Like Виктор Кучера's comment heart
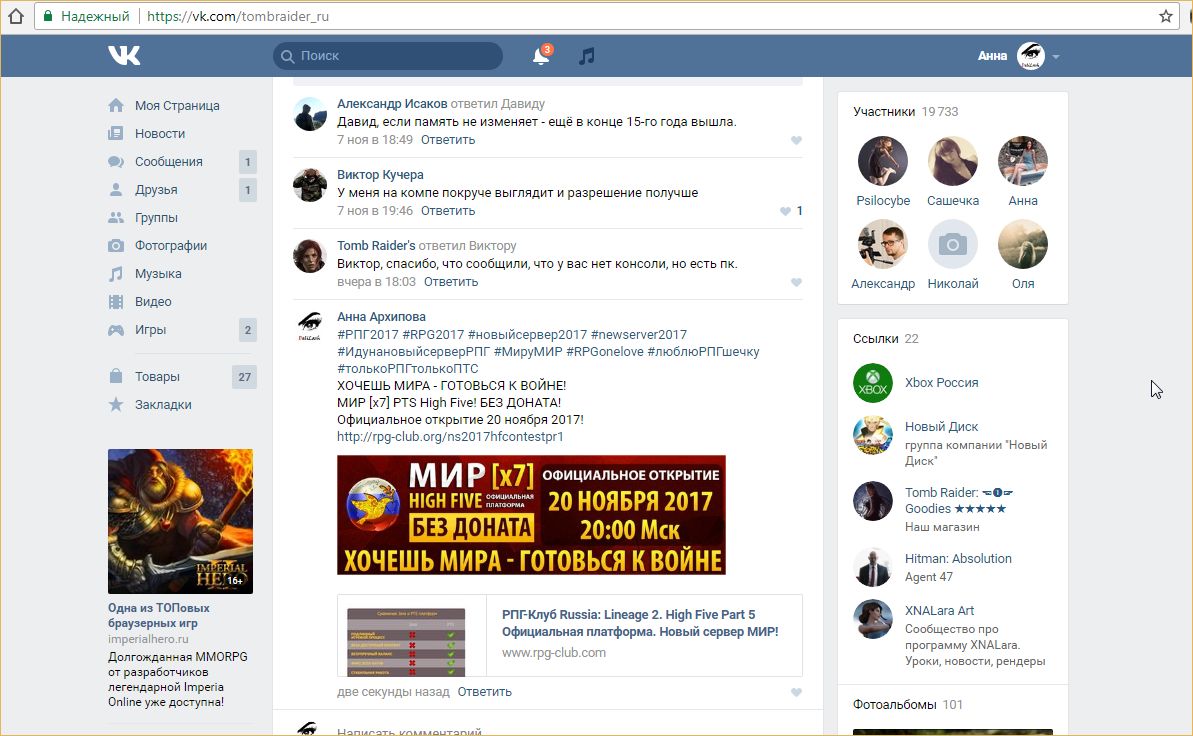This screenshot has height=736, width=1193. pos(785,211)
